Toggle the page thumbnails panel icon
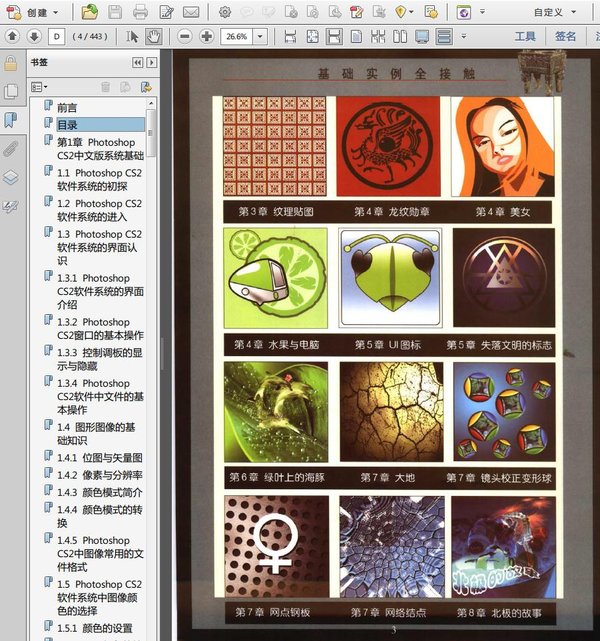Image resolution: width=600 pixels, height=641 pixels. (x=10, y=91)
